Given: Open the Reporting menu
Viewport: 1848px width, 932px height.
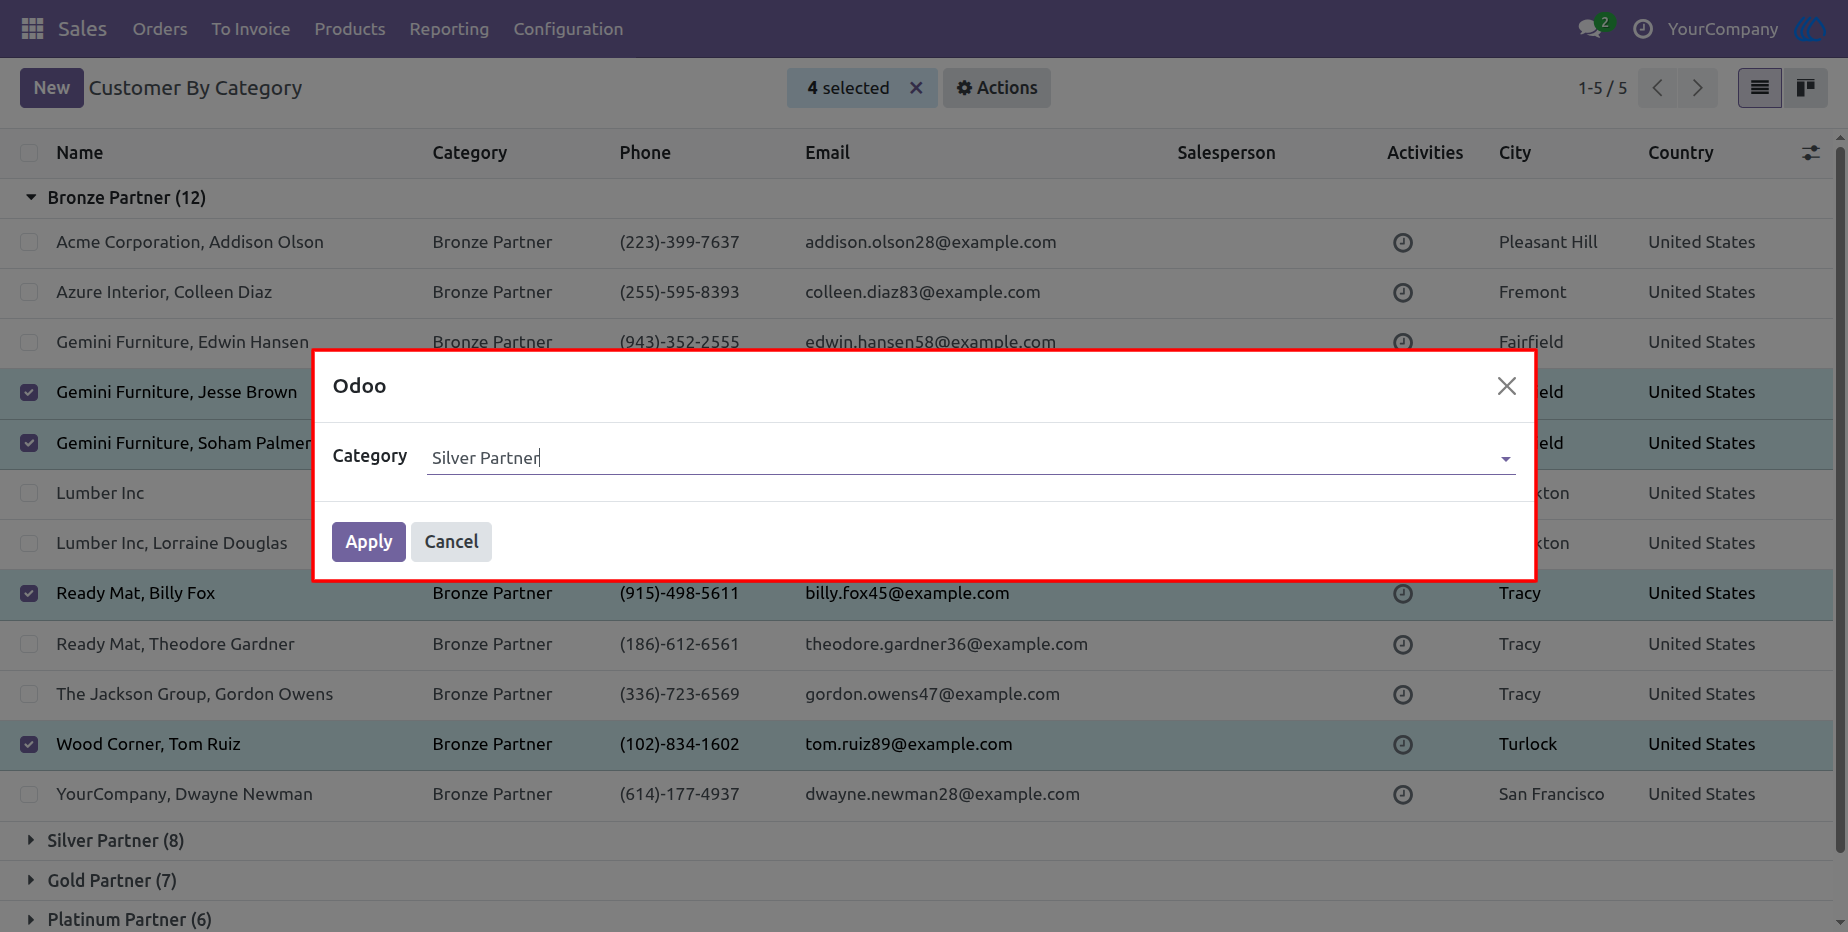Looking at the screenshot, I should [x=449, y=29].
